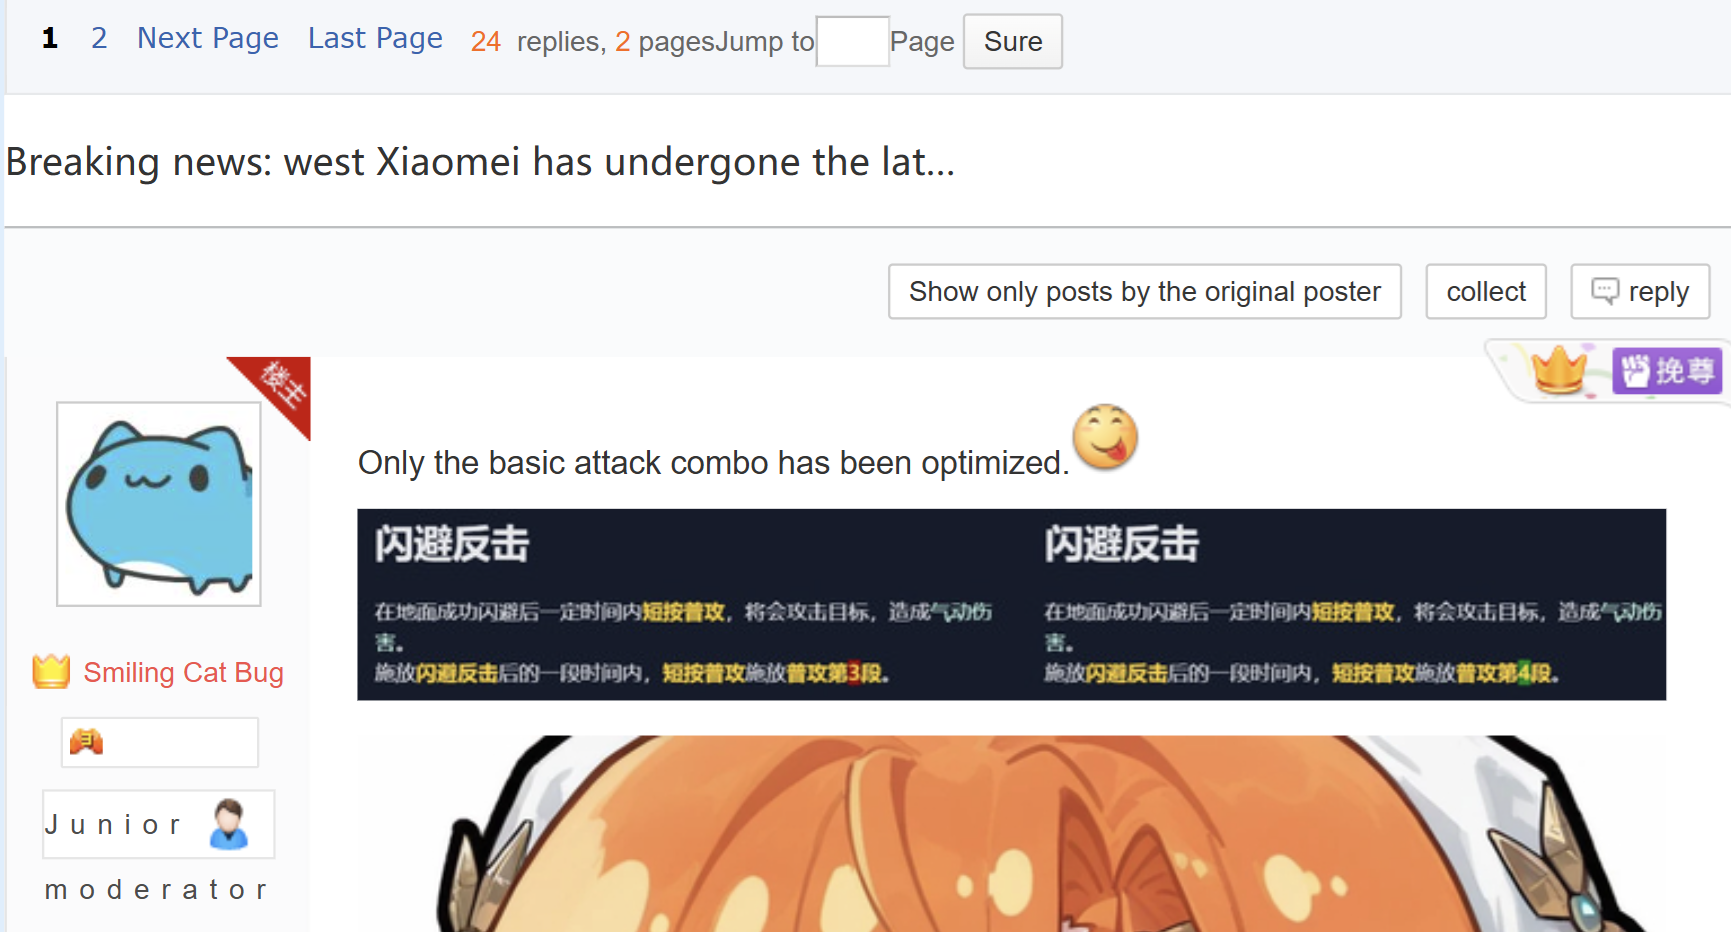
Task: Go to page 2 of the thread
Action: (99, 38)
